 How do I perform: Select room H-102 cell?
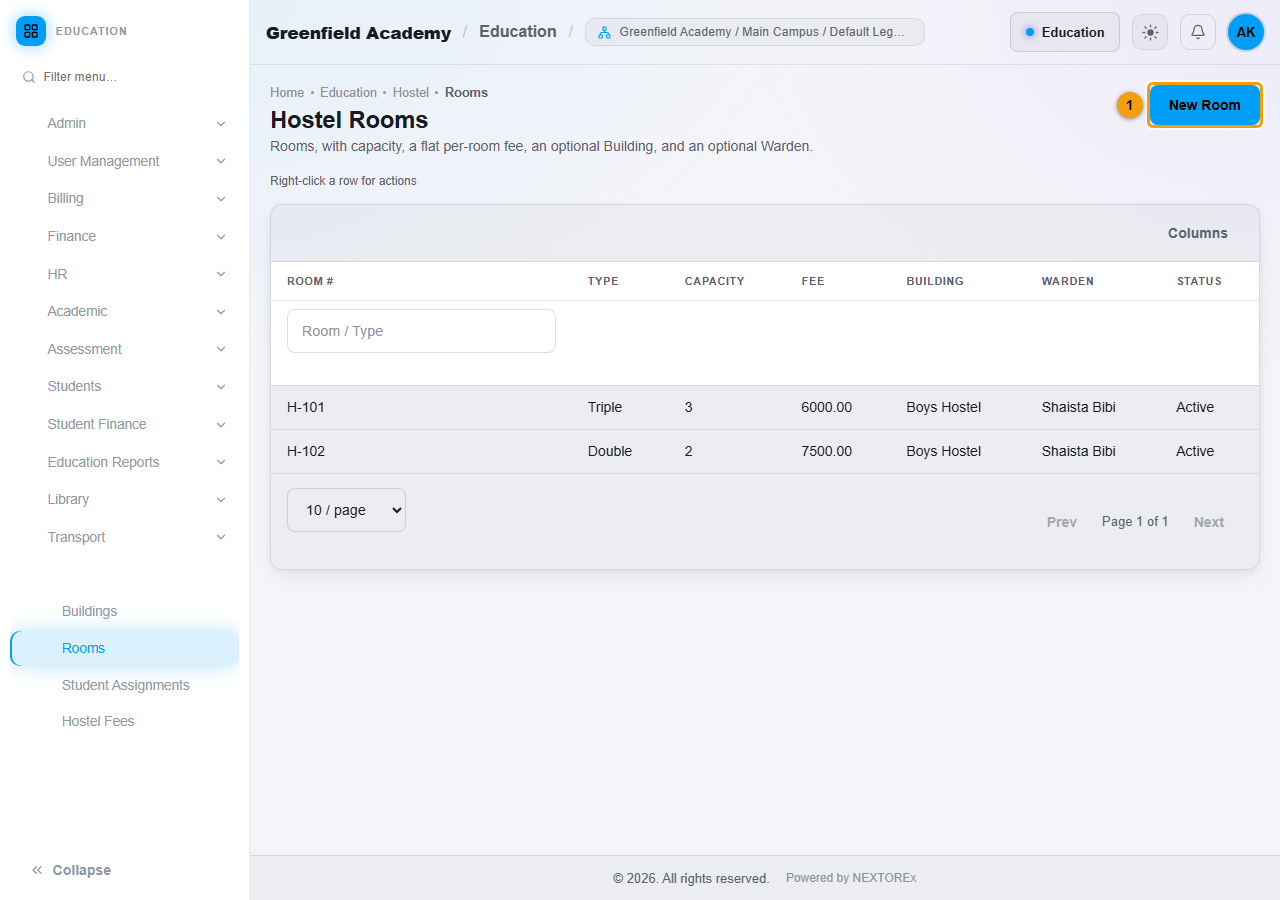click(306, 451)
